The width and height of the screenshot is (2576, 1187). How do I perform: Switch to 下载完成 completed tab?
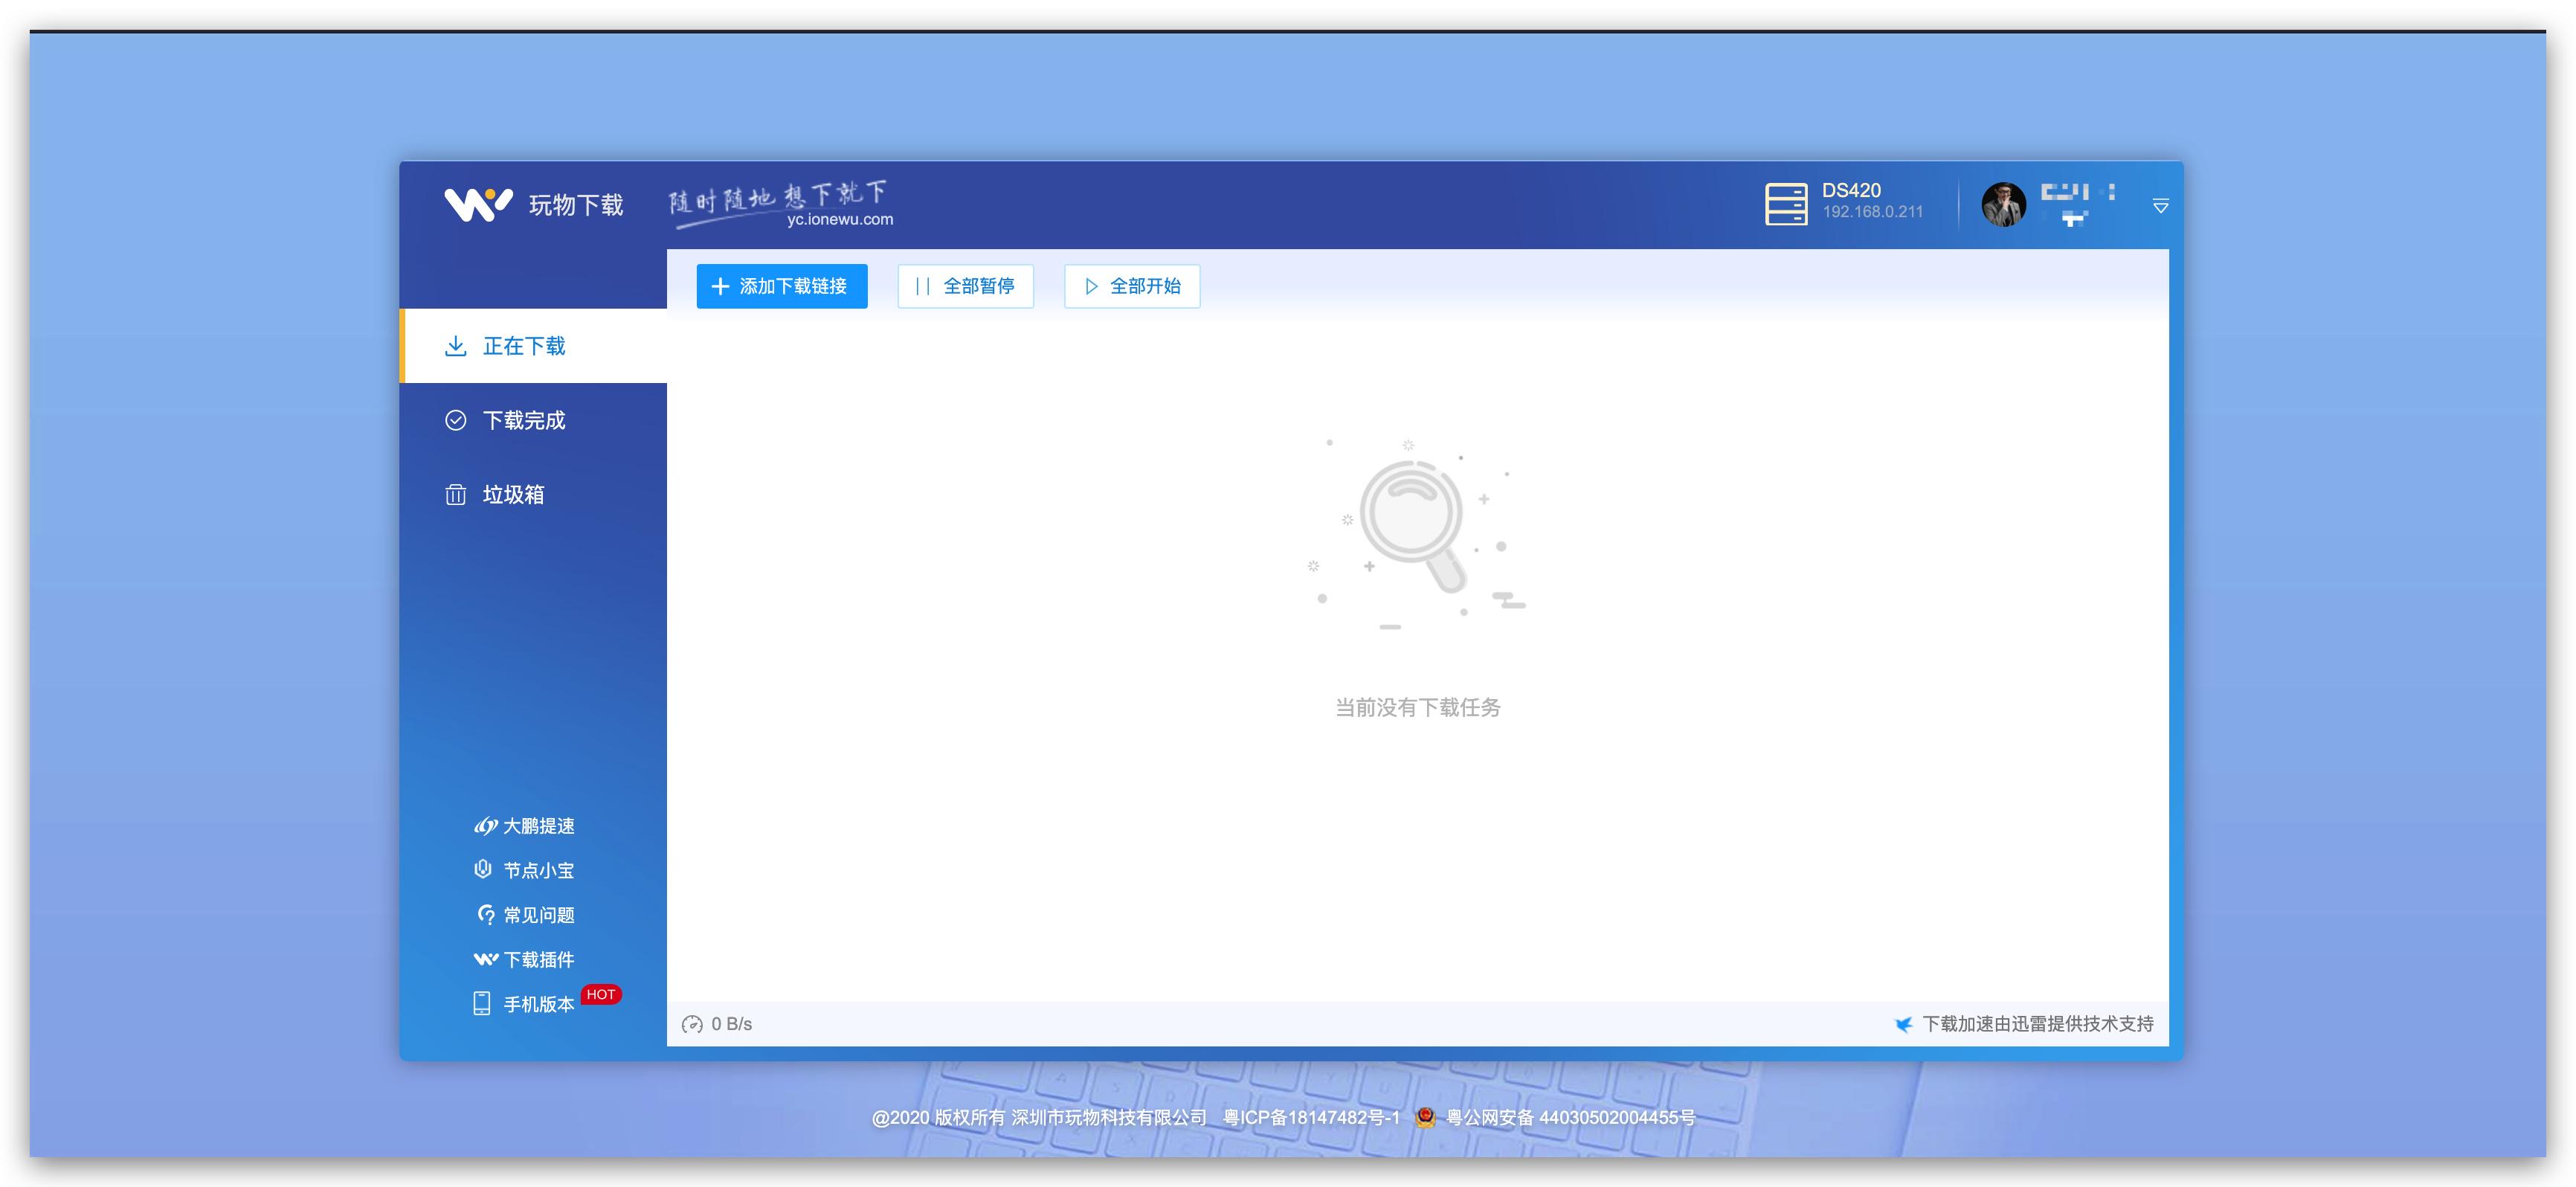pos(524,420)
